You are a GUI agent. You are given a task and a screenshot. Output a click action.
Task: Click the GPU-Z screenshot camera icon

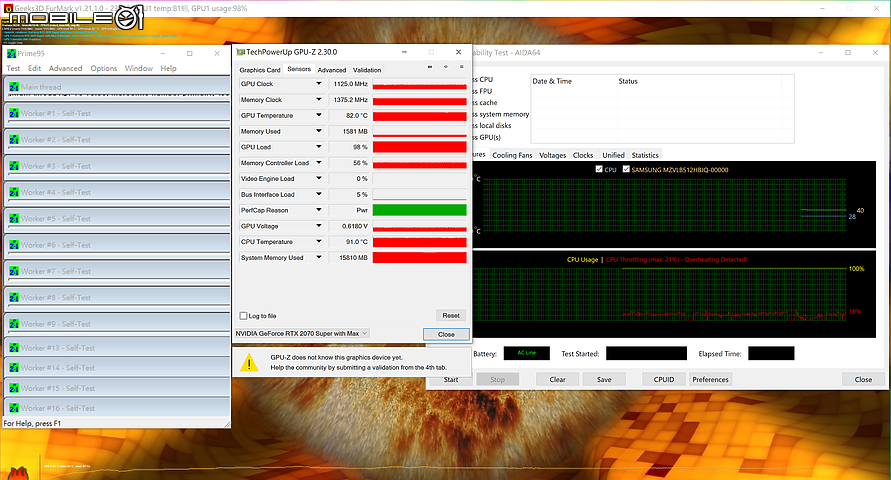pos(430,67)
